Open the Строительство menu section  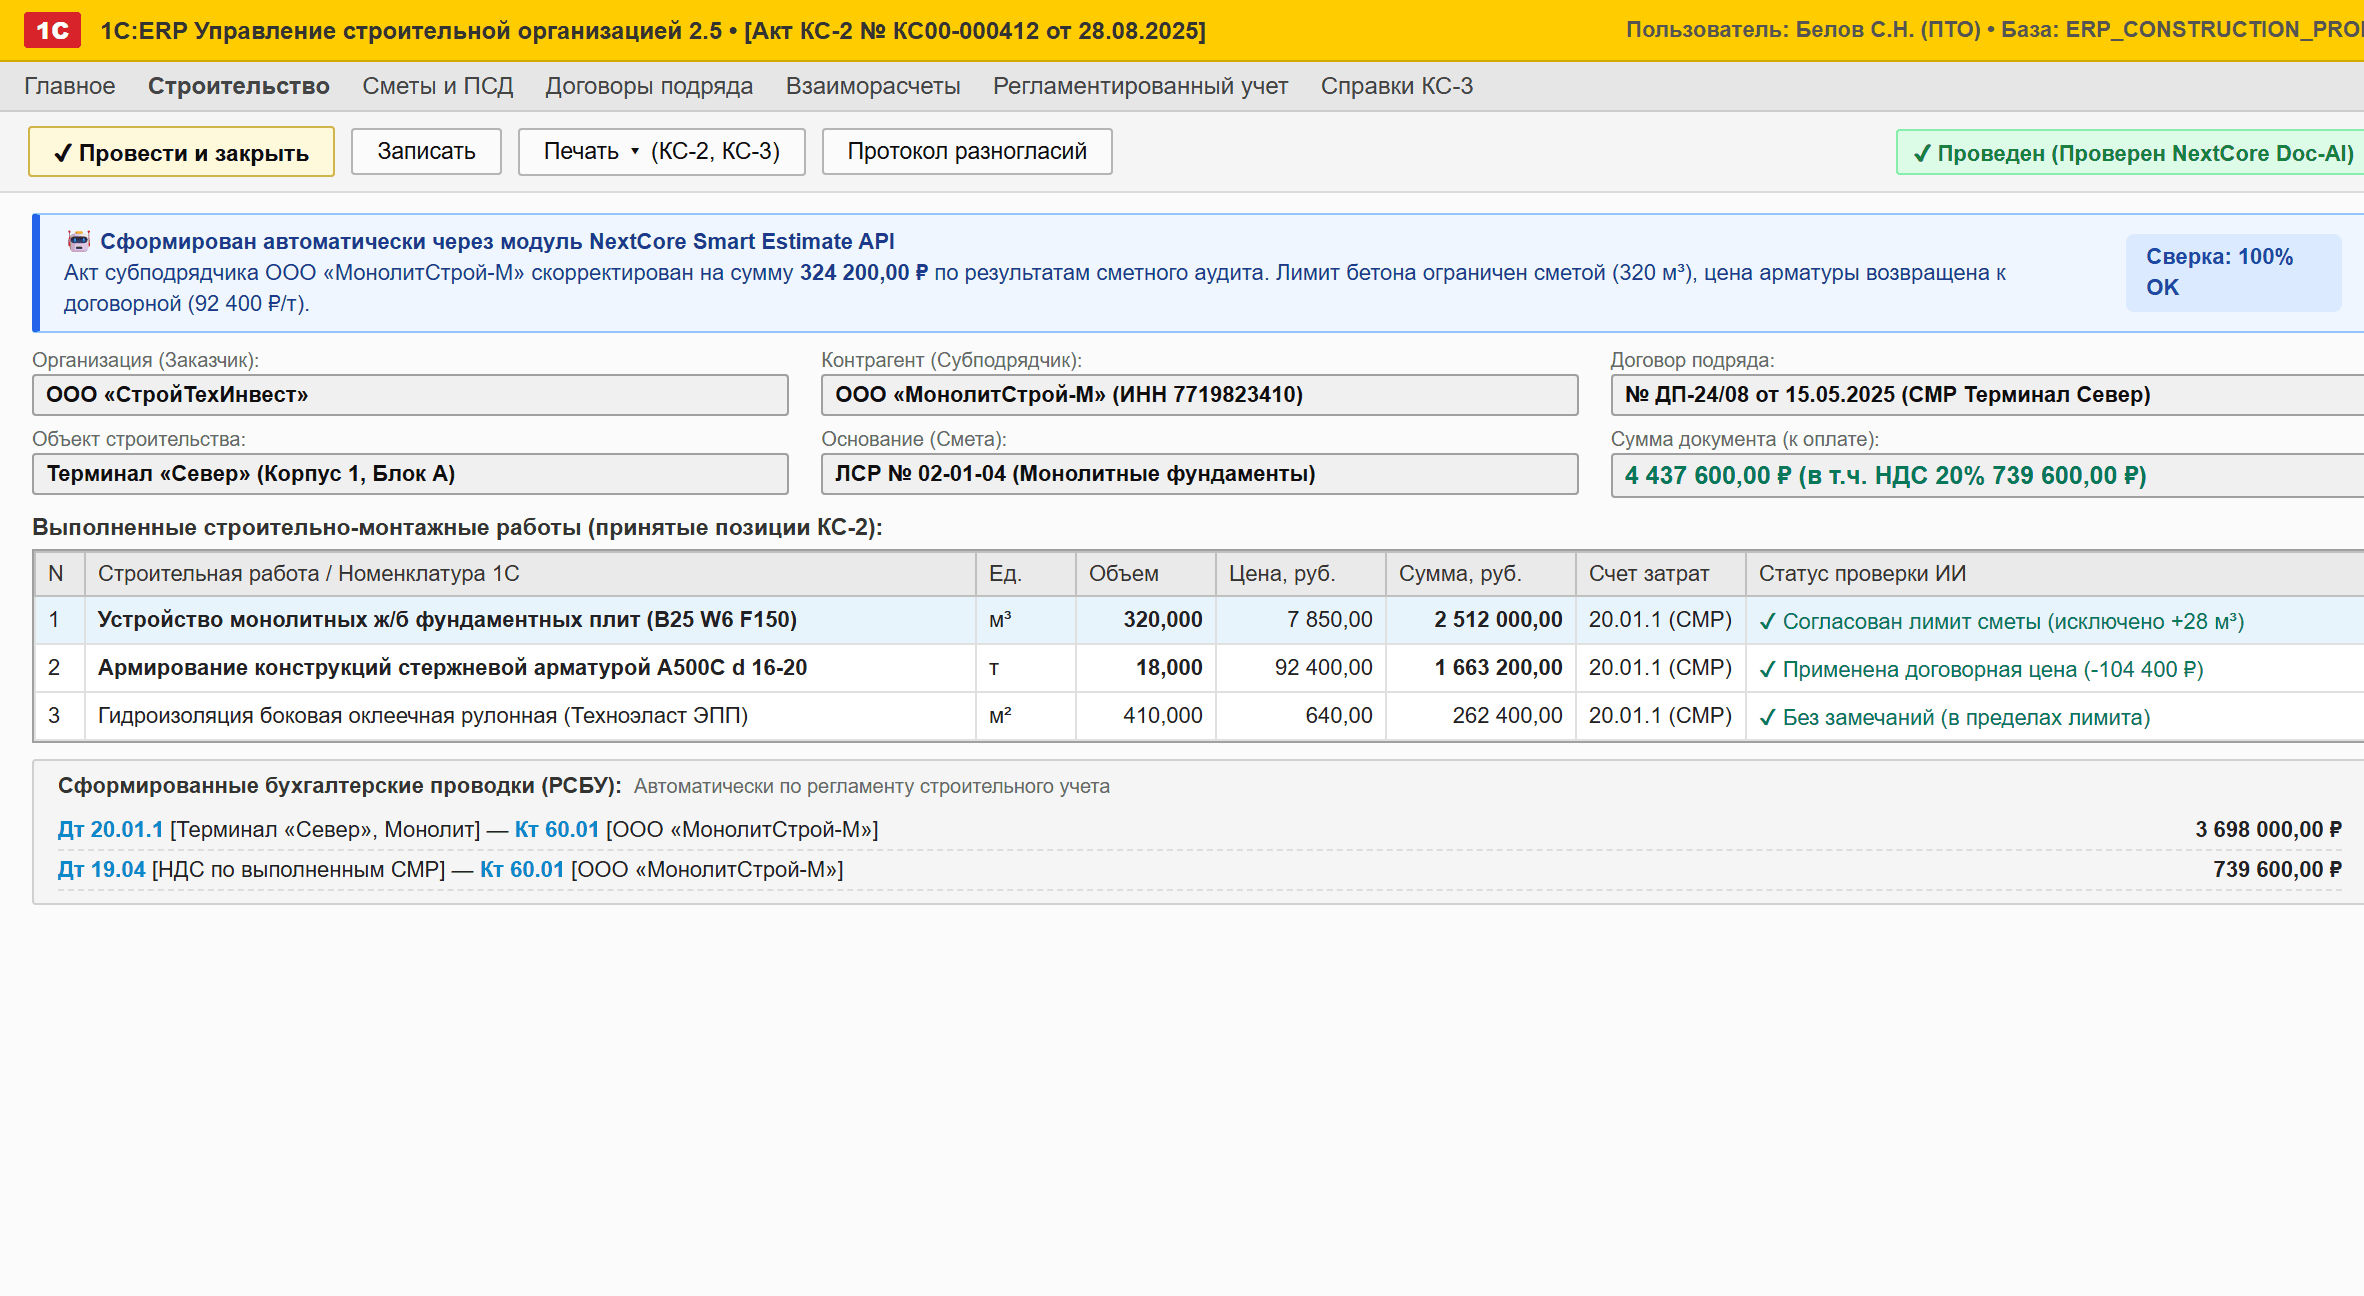click(238, 86)
